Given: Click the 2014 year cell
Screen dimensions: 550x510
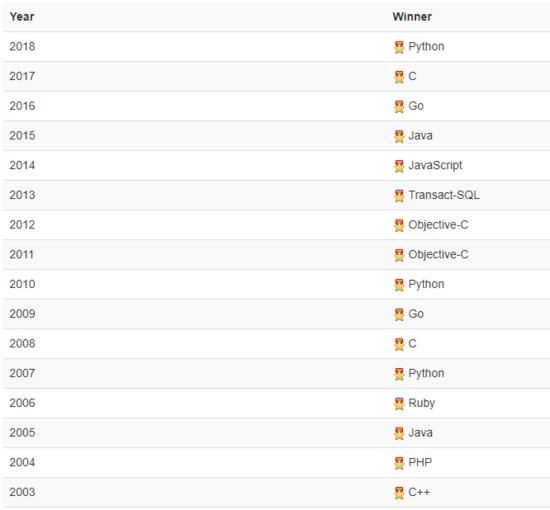Looking at the screenshot, I should click(x=22, y=165).
